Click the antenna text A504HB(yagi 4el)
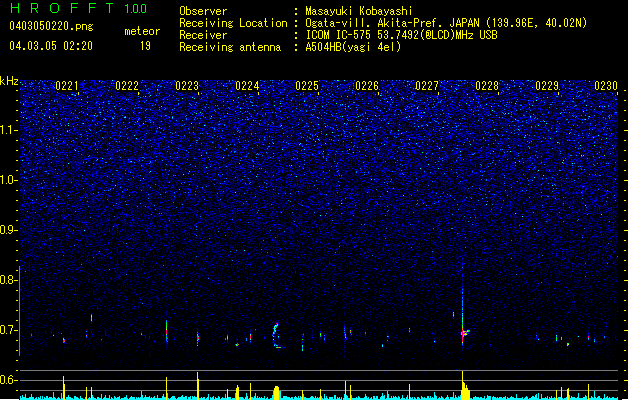Viewport: 629px width, 400px height. (353, 47)
